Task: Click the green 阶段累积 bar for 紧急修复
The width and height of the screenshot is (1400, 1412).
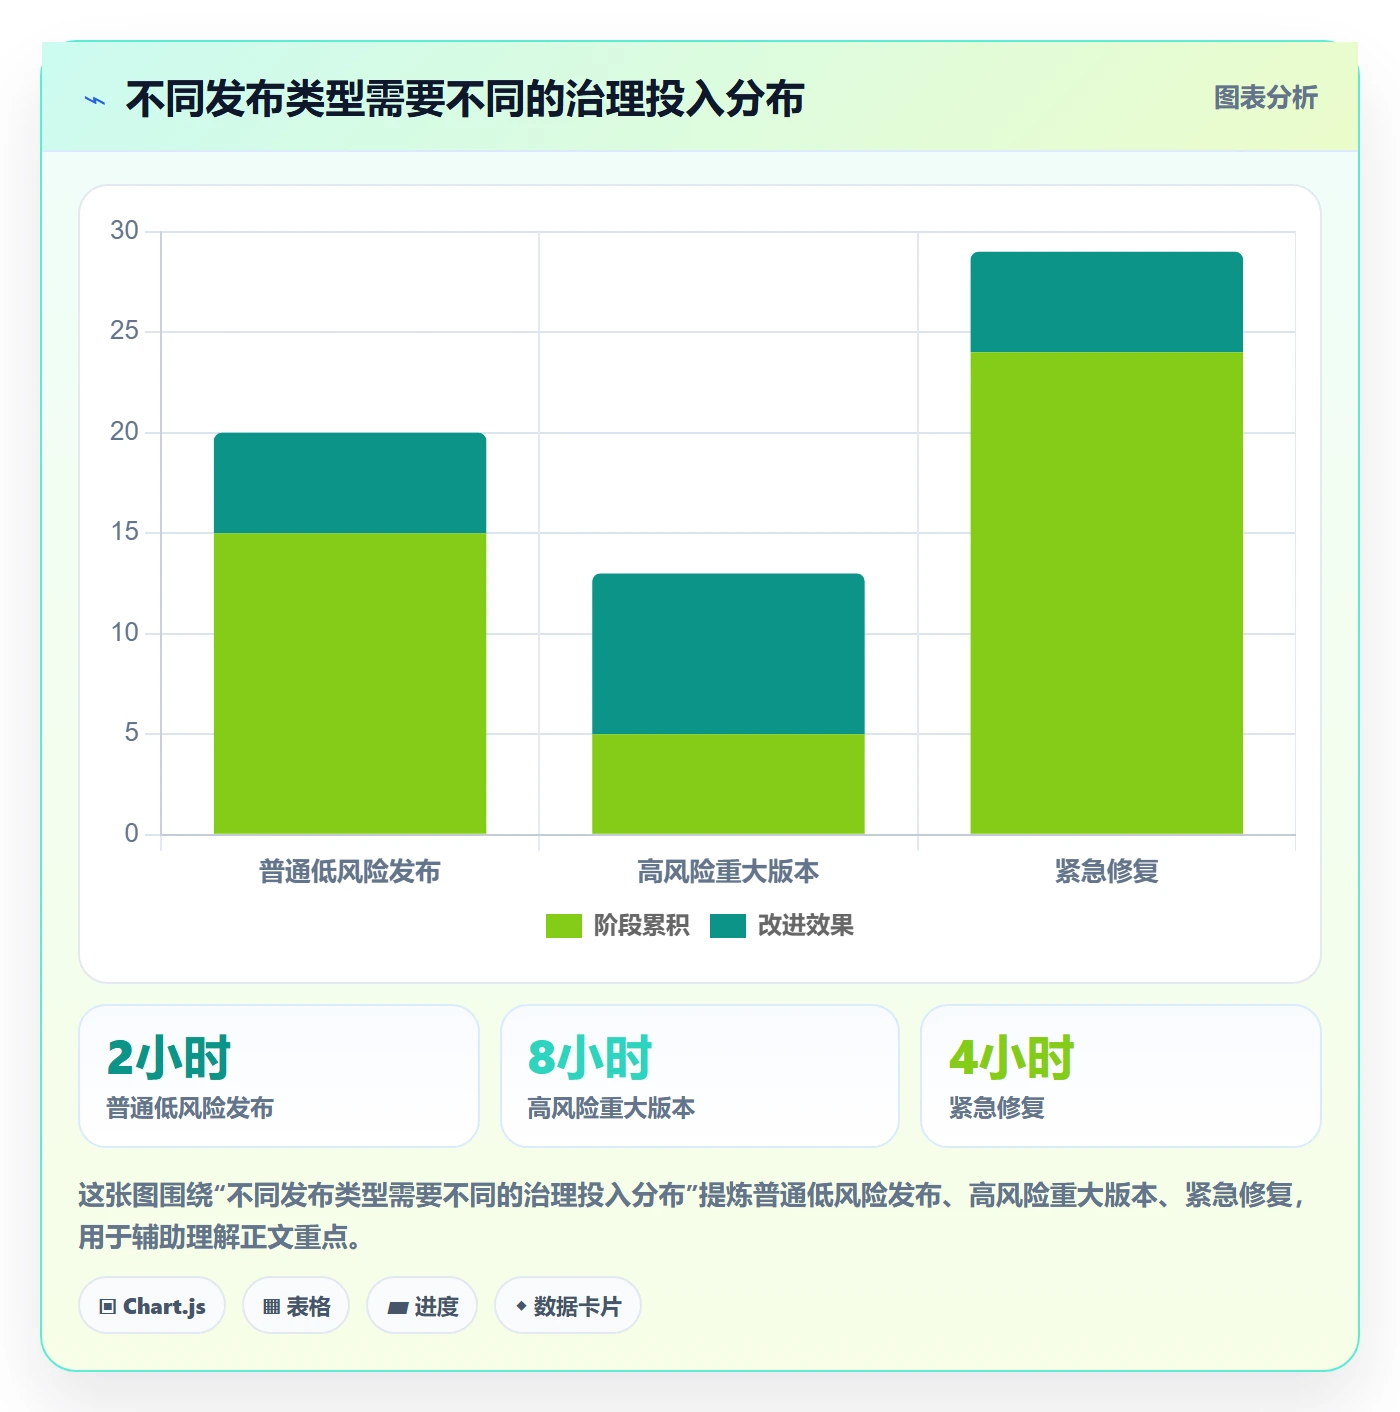Action: click(x=1107, y=593)
